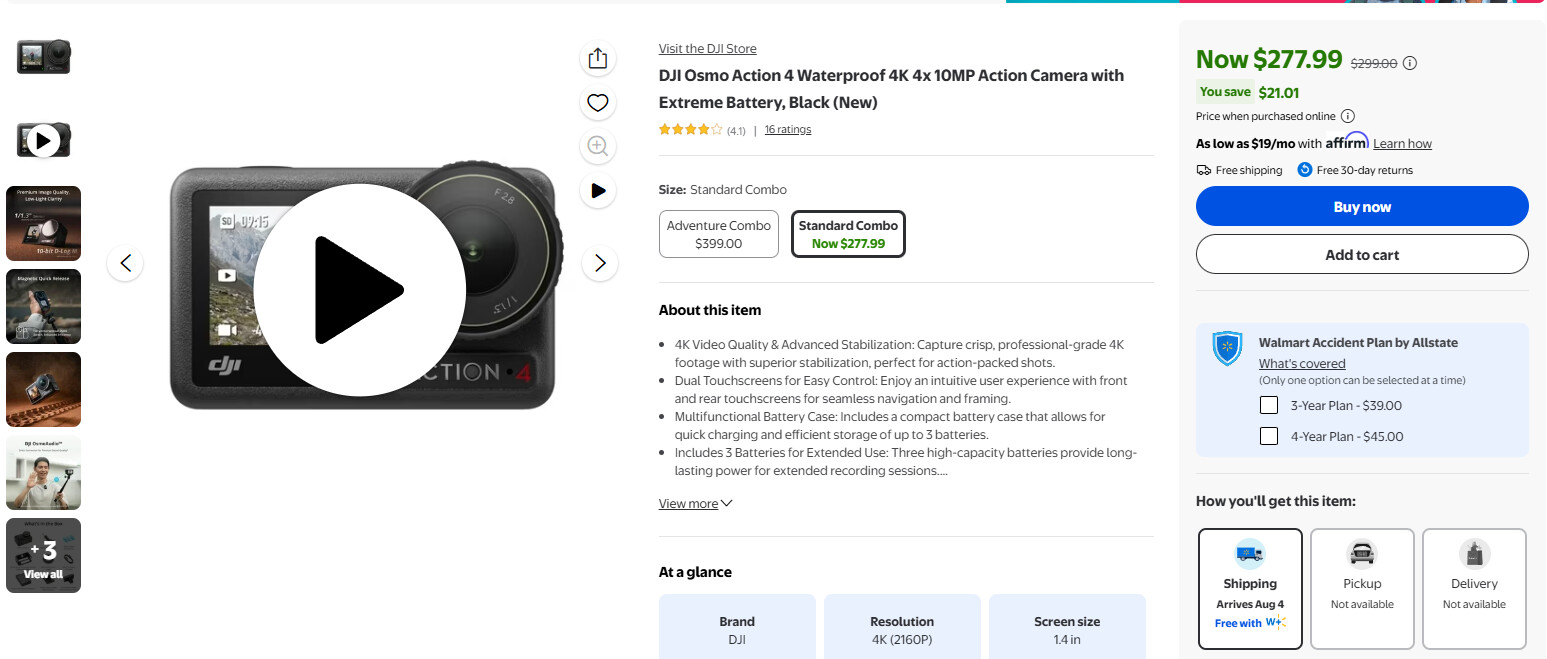Click the share icon above the product image
Image resolution: width=1547 pixels, height=659 pixels.
(598, 59)
